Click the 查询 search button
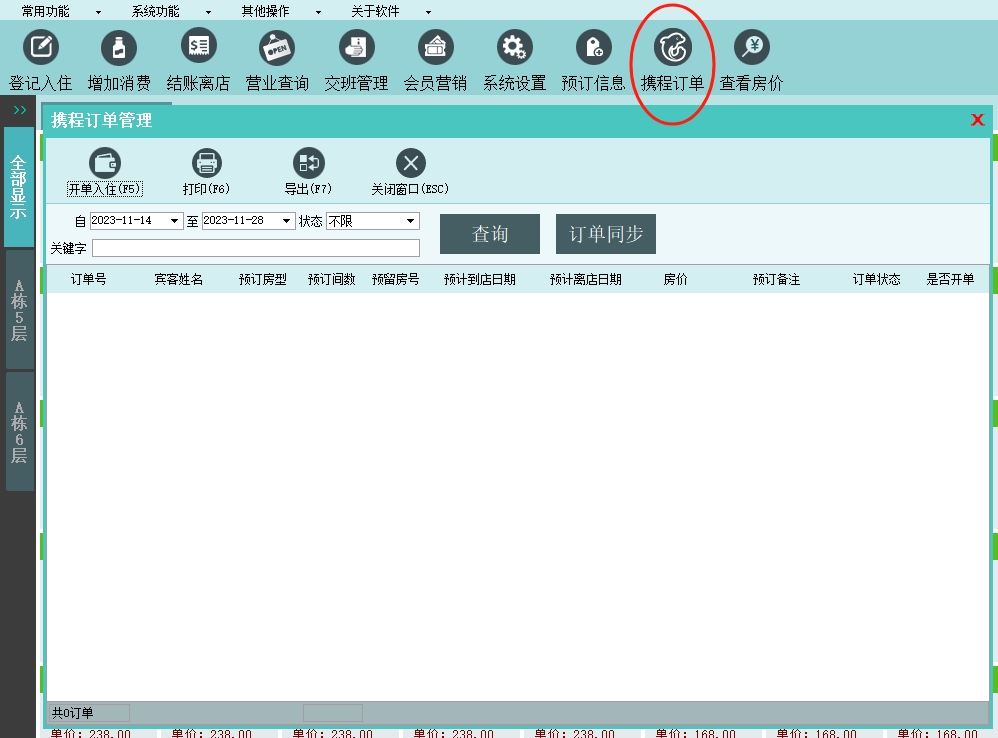Image resolution: width=998 pixels, height=738 pixels. point(490,234)
